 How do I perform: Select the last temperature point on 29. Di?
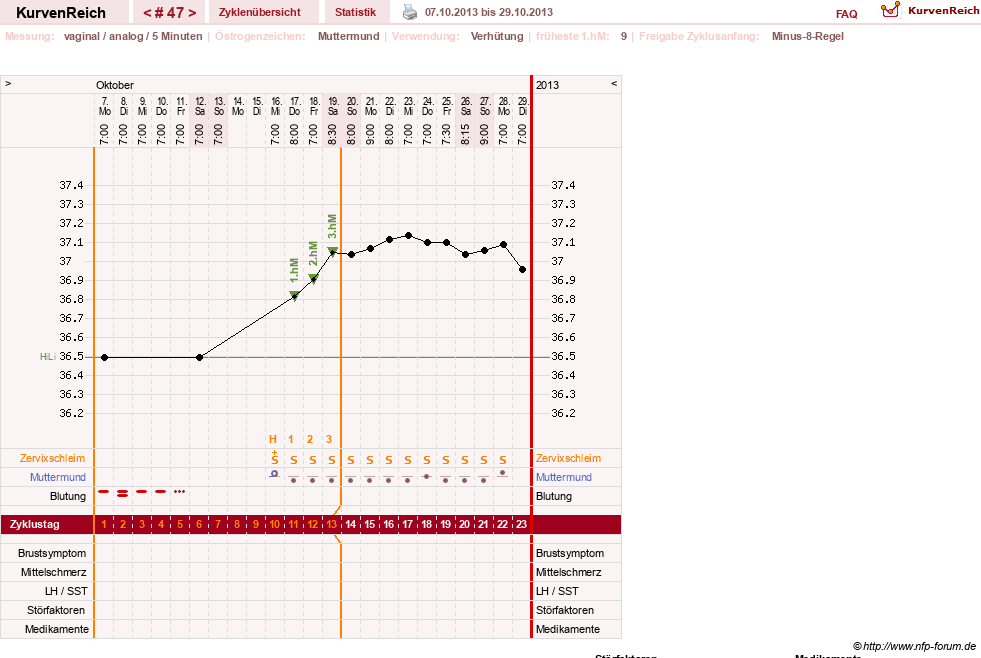point(522,270)
